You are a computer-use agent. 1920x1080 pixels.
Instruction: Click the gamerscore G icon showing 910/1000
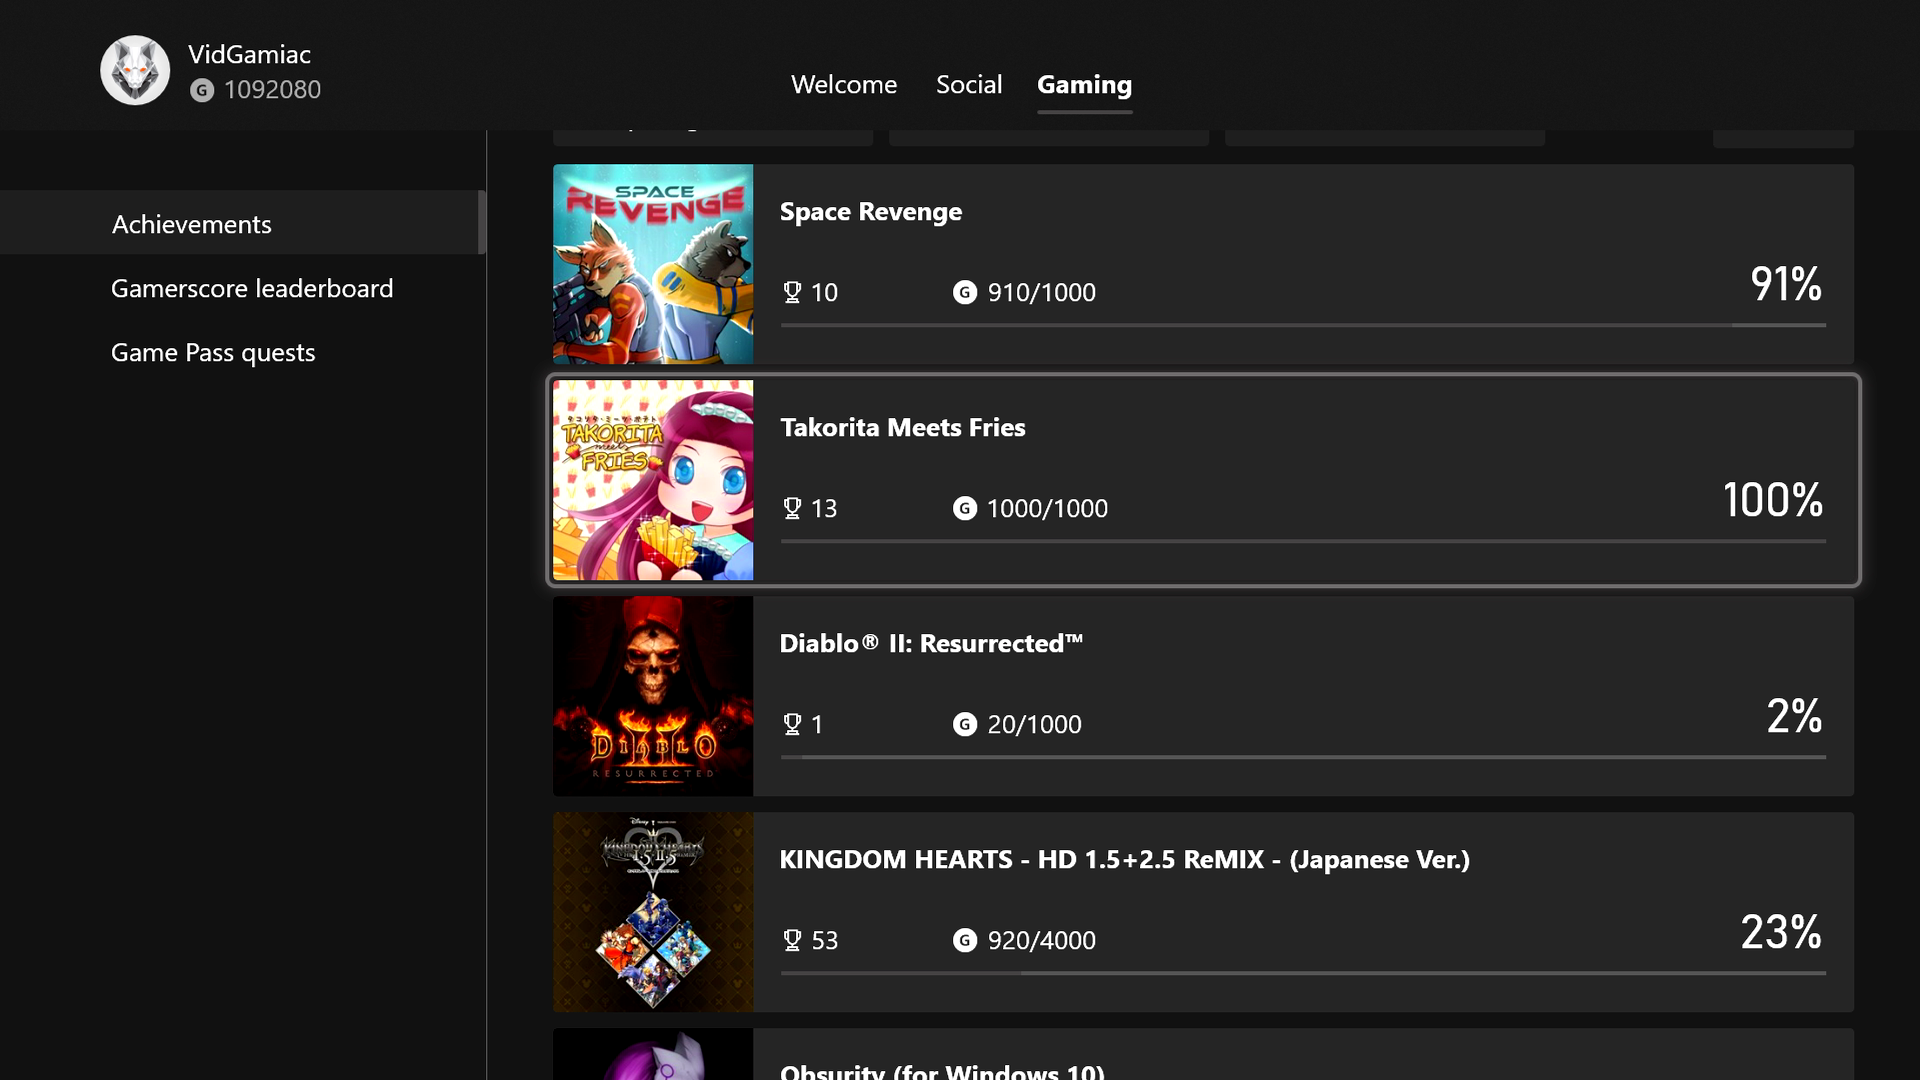coord(964,292)
